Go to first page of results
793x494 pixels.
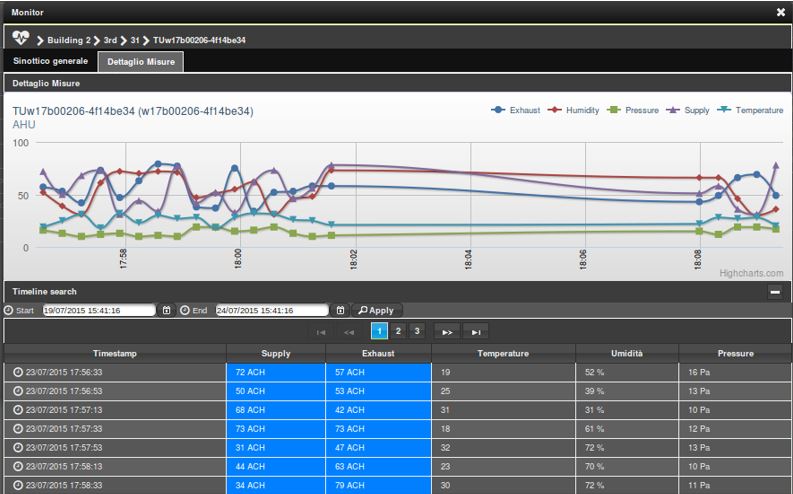(x=321, y=332)
